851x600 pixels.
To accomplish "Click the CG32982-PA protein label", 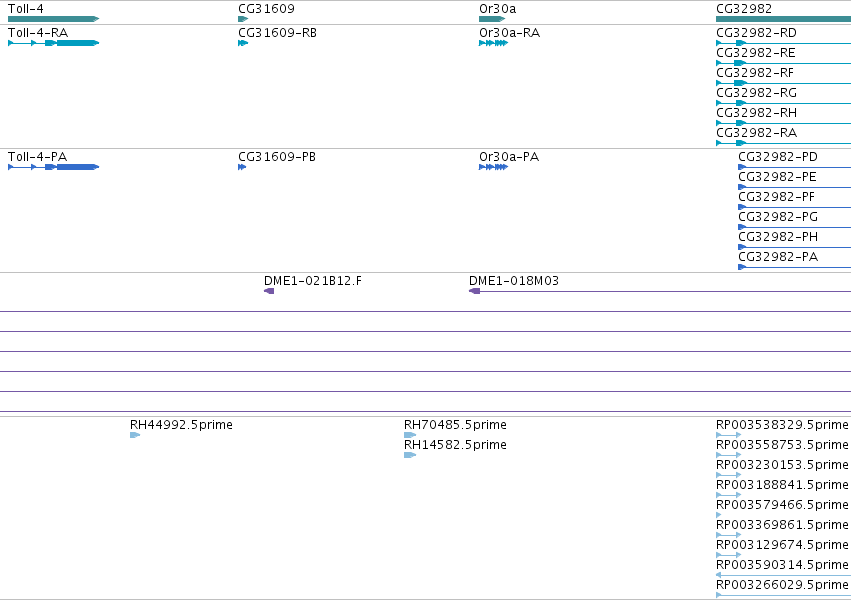I will [778, 257].
